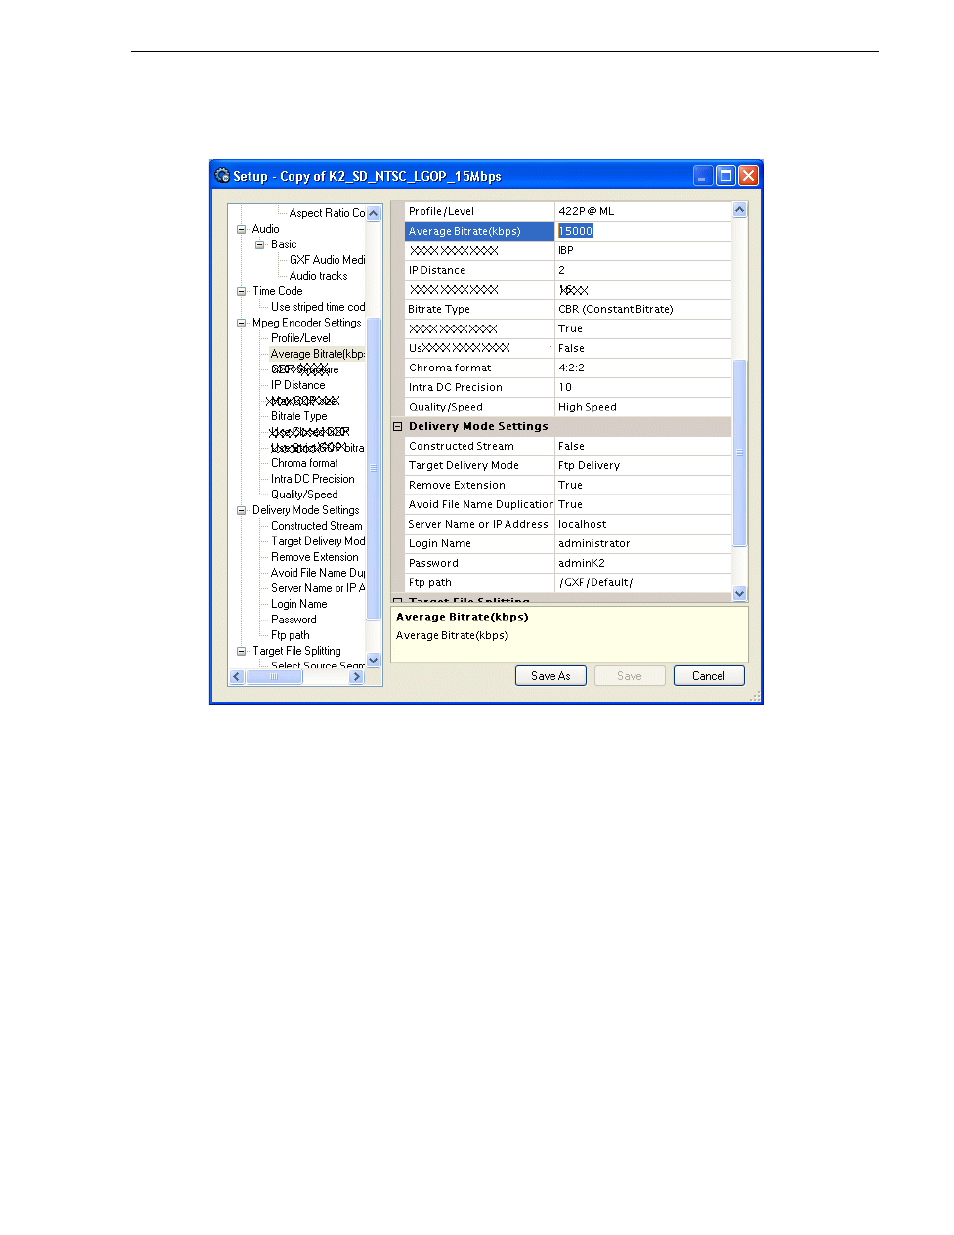Image resolution: width=954 pixels, height=1235 pixels.
Task: Select Aspect Ratio tree item
Action: 327,213
